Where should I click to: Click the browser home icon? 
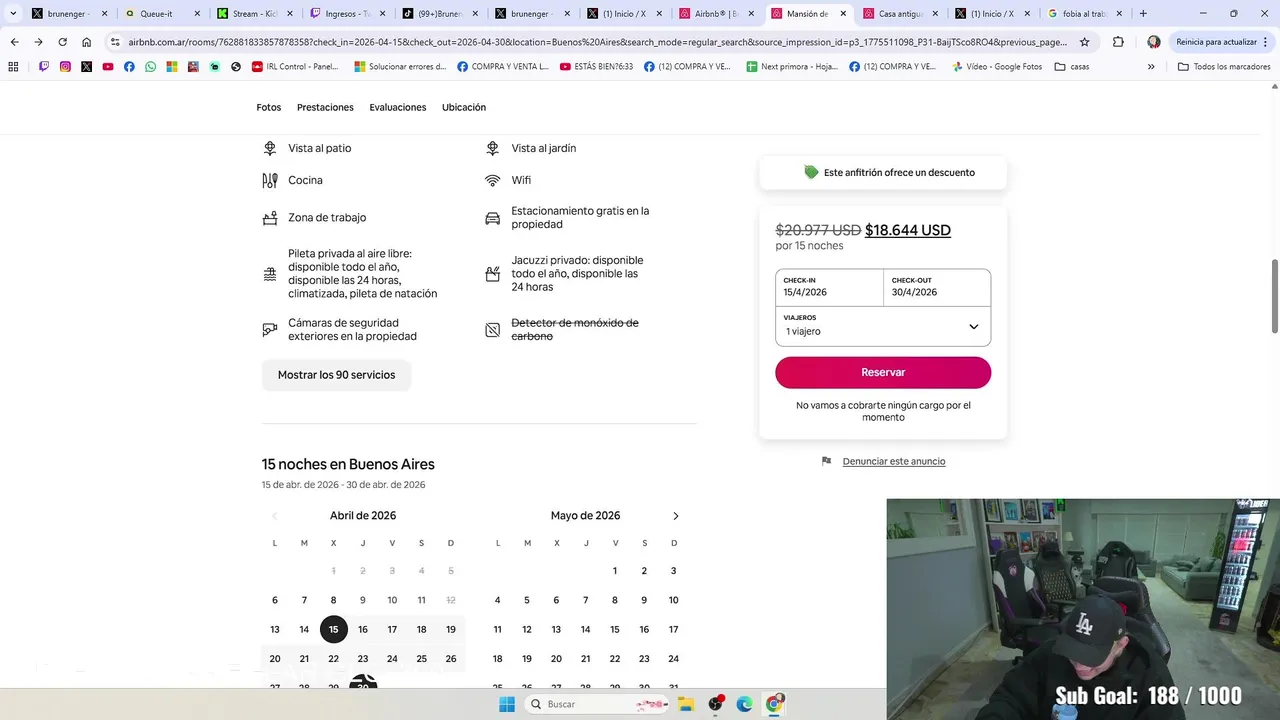click(87, 42)
